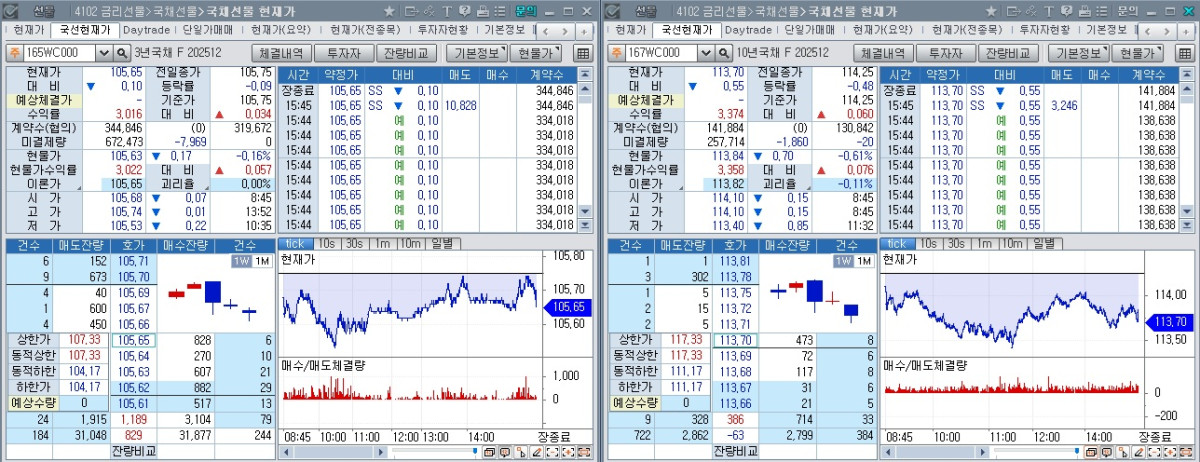Click the font size T icon in right window
This screenshot has height=462, width=1200.
tap(1049, 11)
